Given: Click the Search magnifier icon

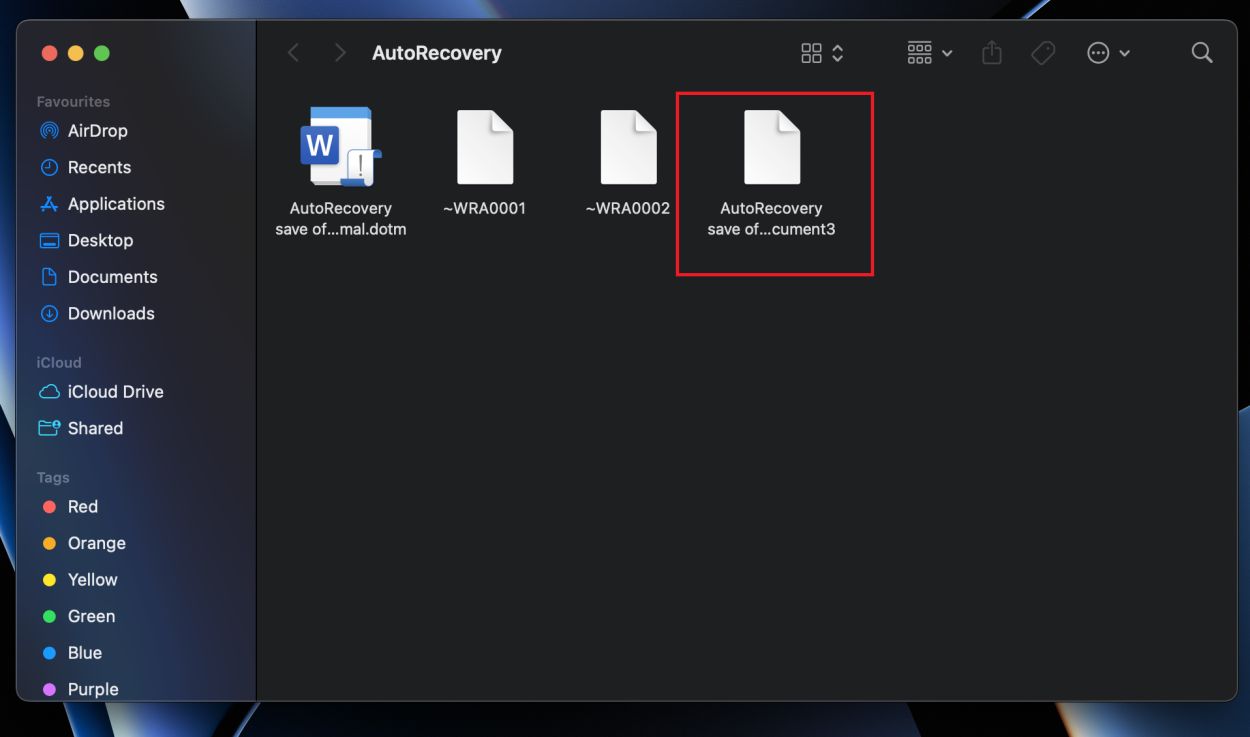Looking at the screenshot, I should pyautogui.click(x=1201, y=52).
